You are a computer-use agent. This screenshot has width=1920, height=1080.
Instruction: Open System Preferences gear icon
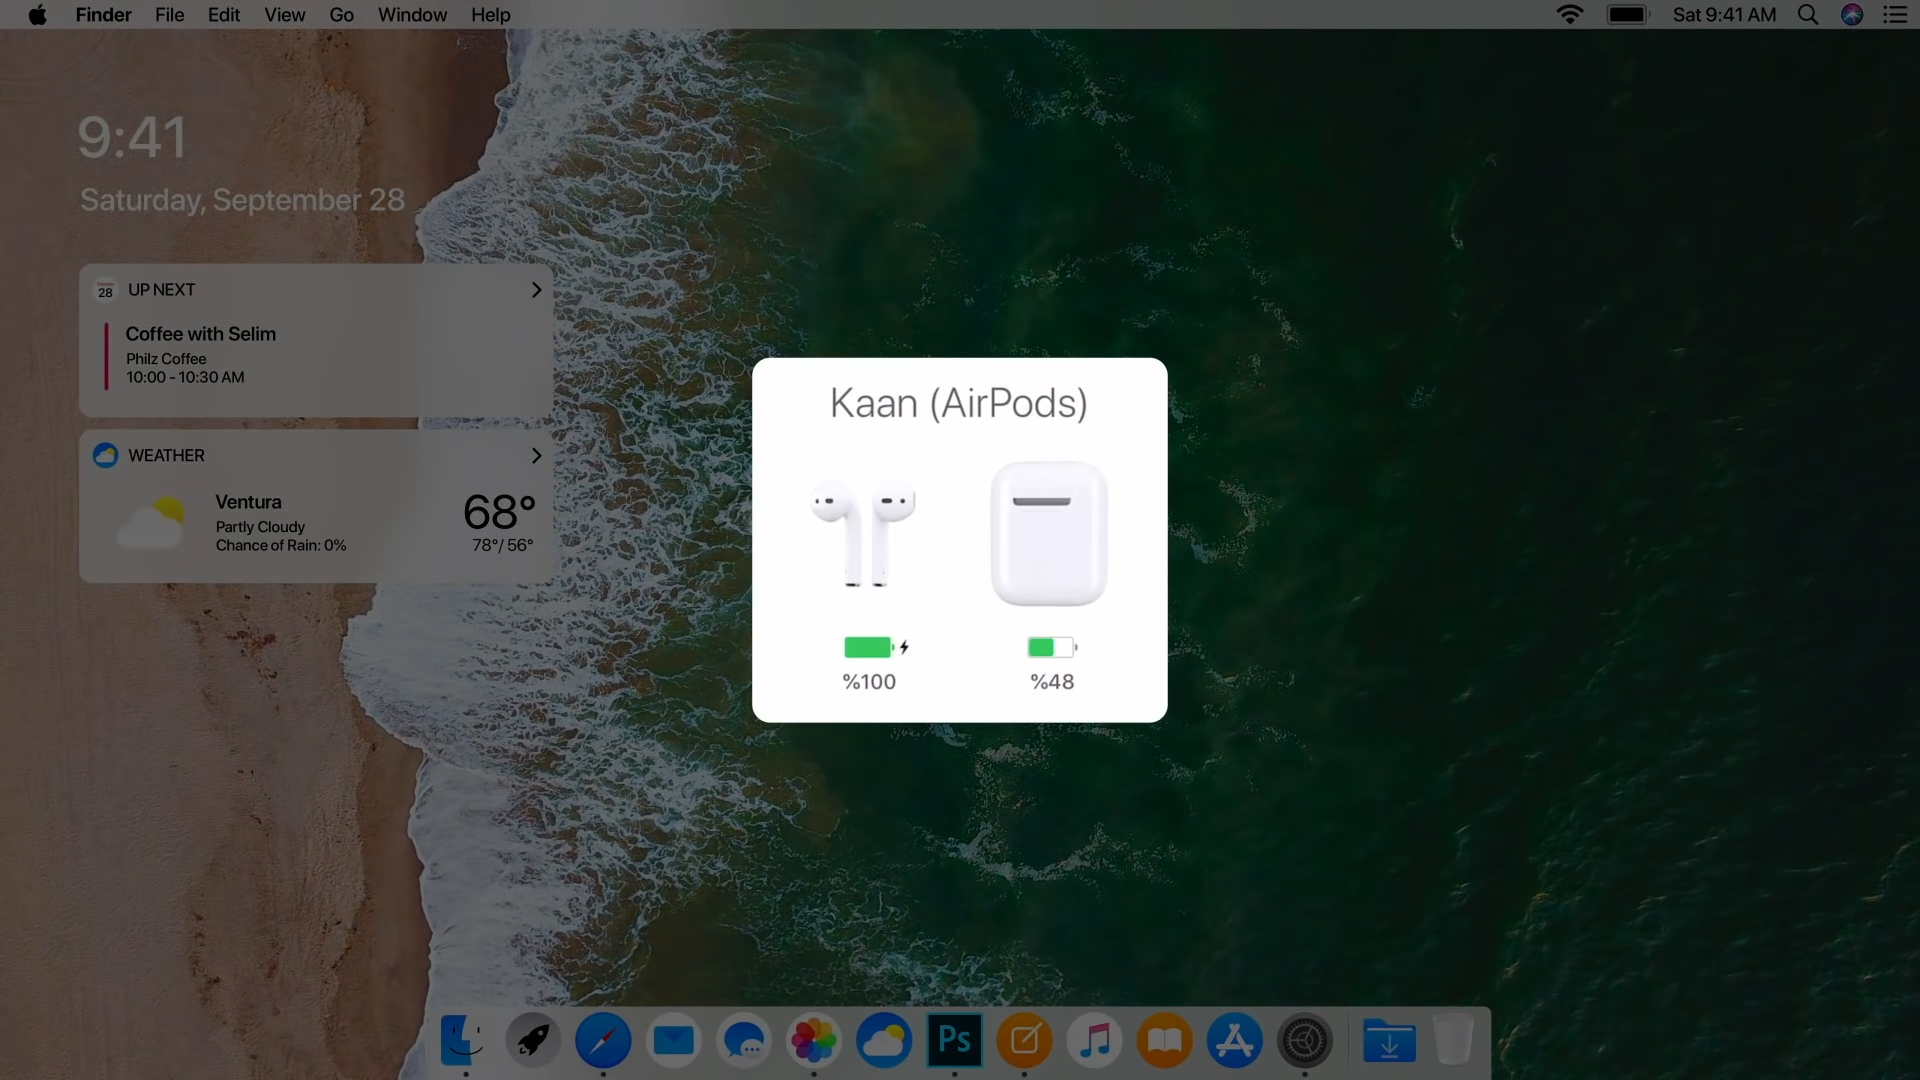point(1305,1041)
